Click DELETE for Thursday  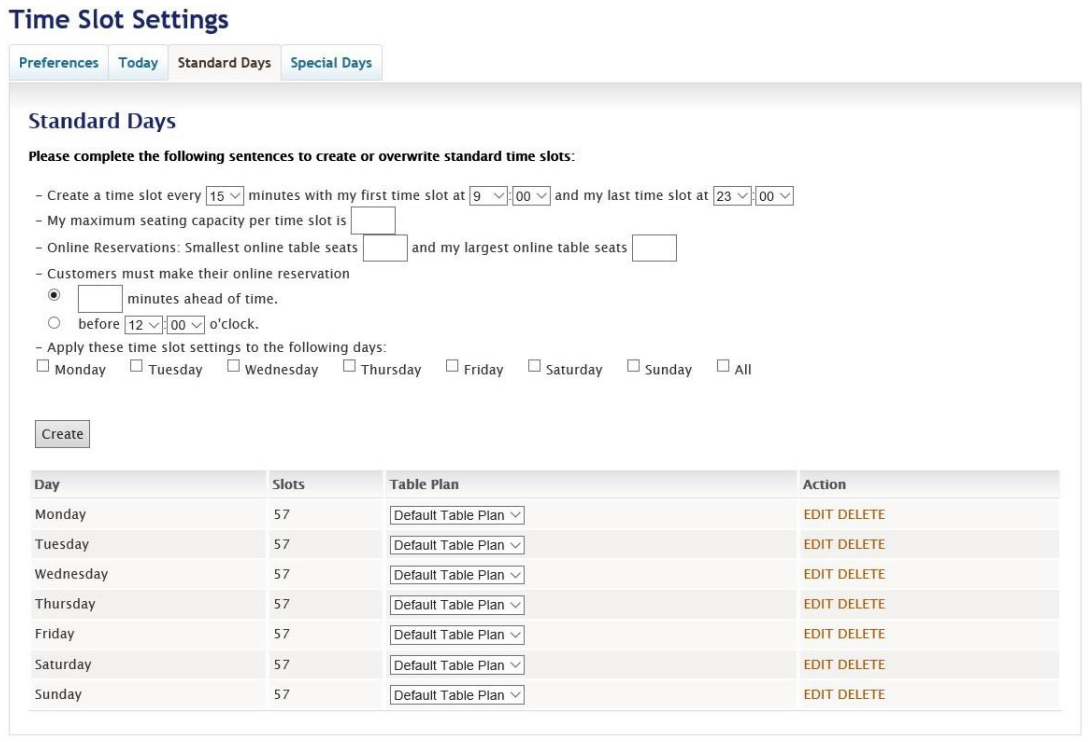tap(861, 605)
